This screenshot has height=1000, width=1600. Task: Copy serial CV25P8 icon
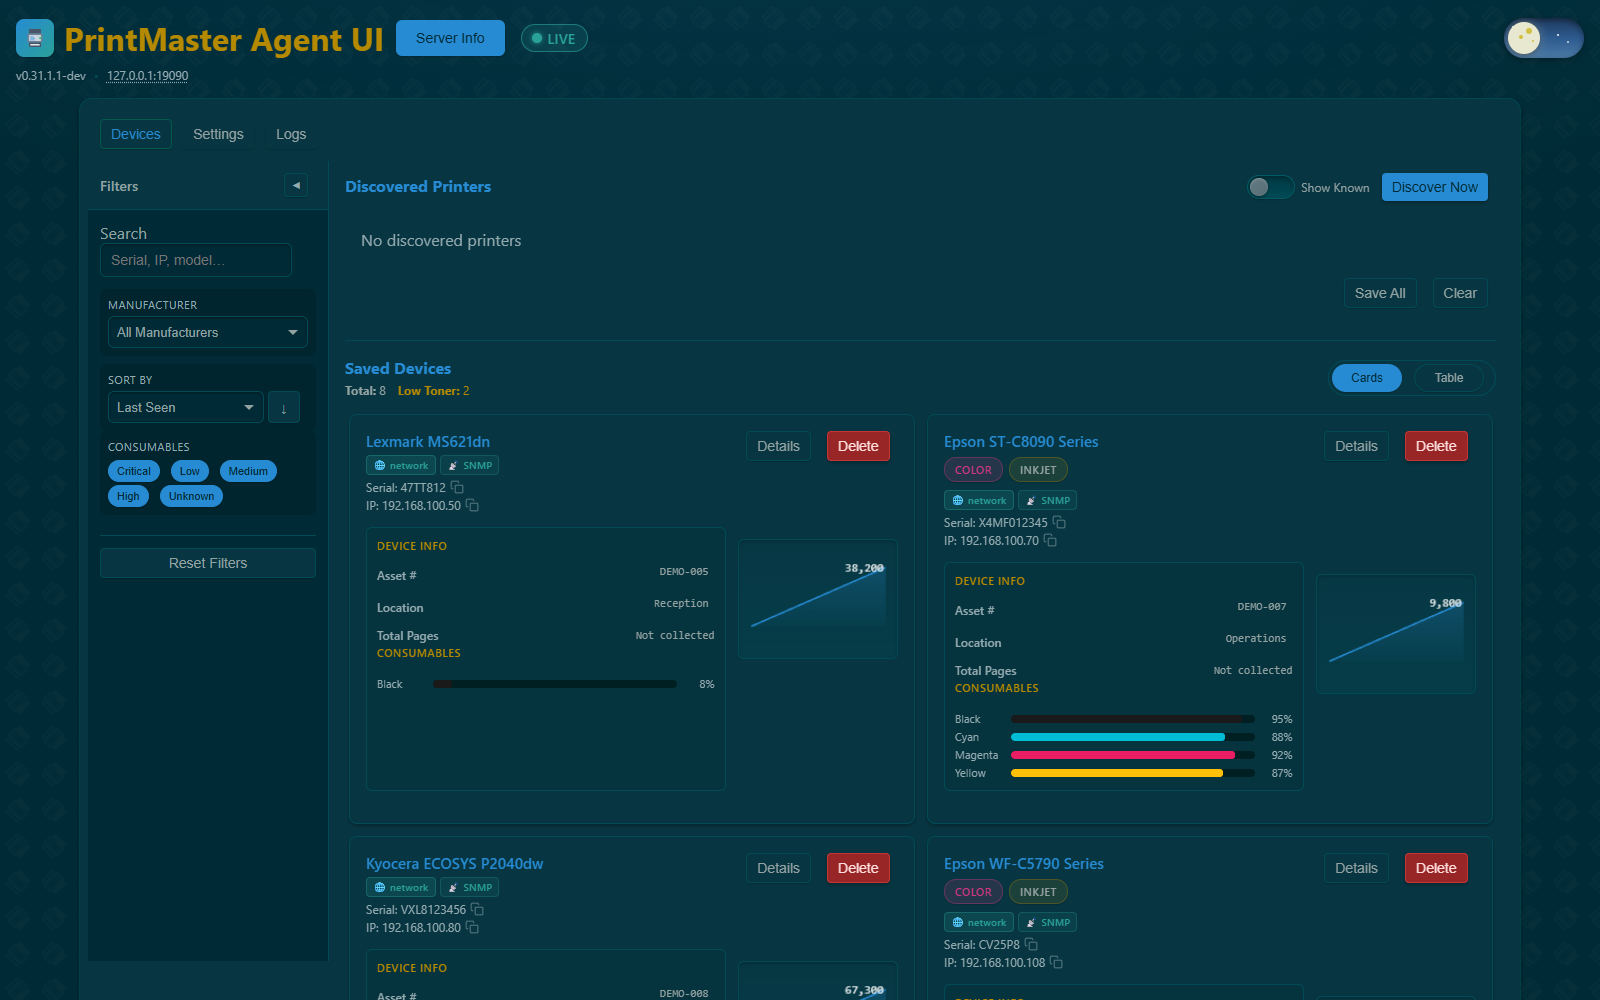coord(1031,944)
